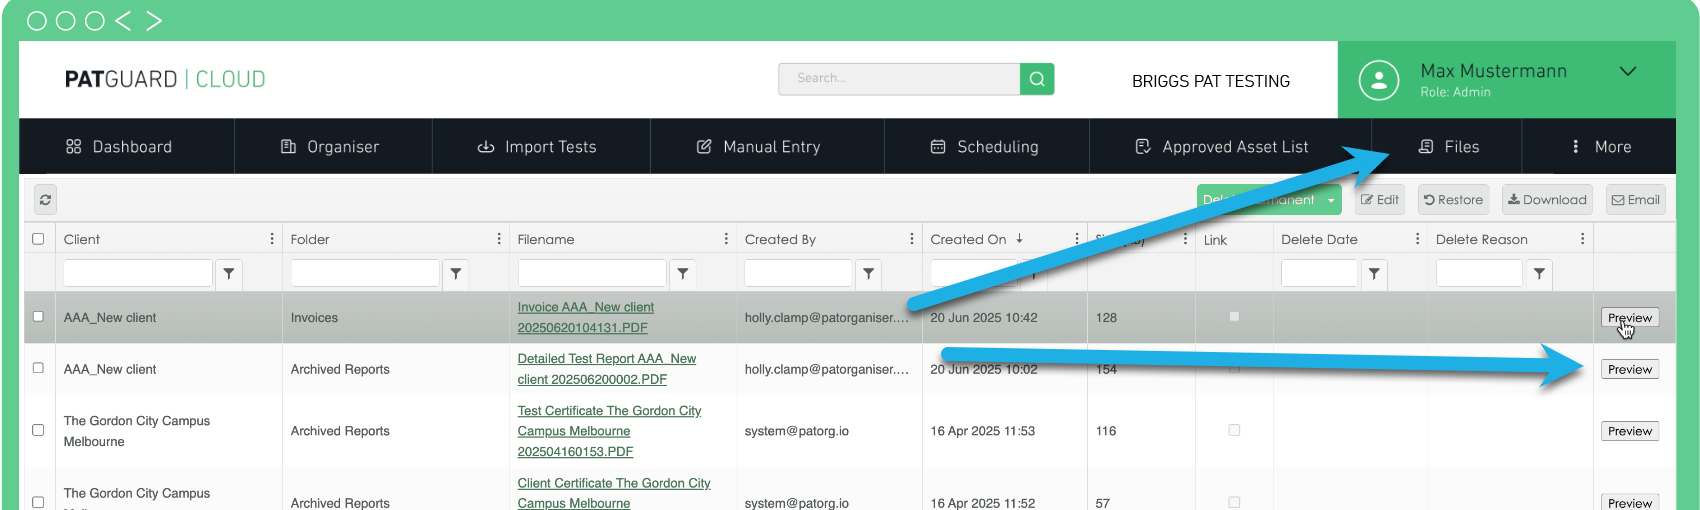Preview the Test Certificate Gordon City file

tap(1630, 431)
